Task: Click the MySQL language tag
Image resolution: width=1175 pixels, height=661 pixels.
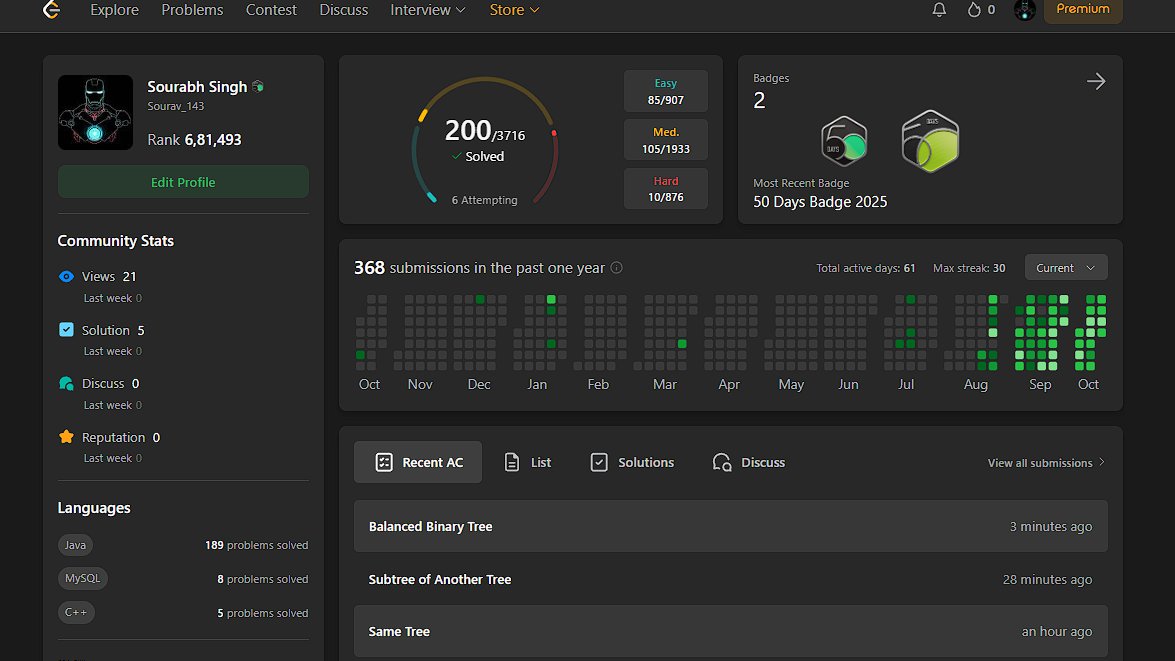Action: point(82,579)
